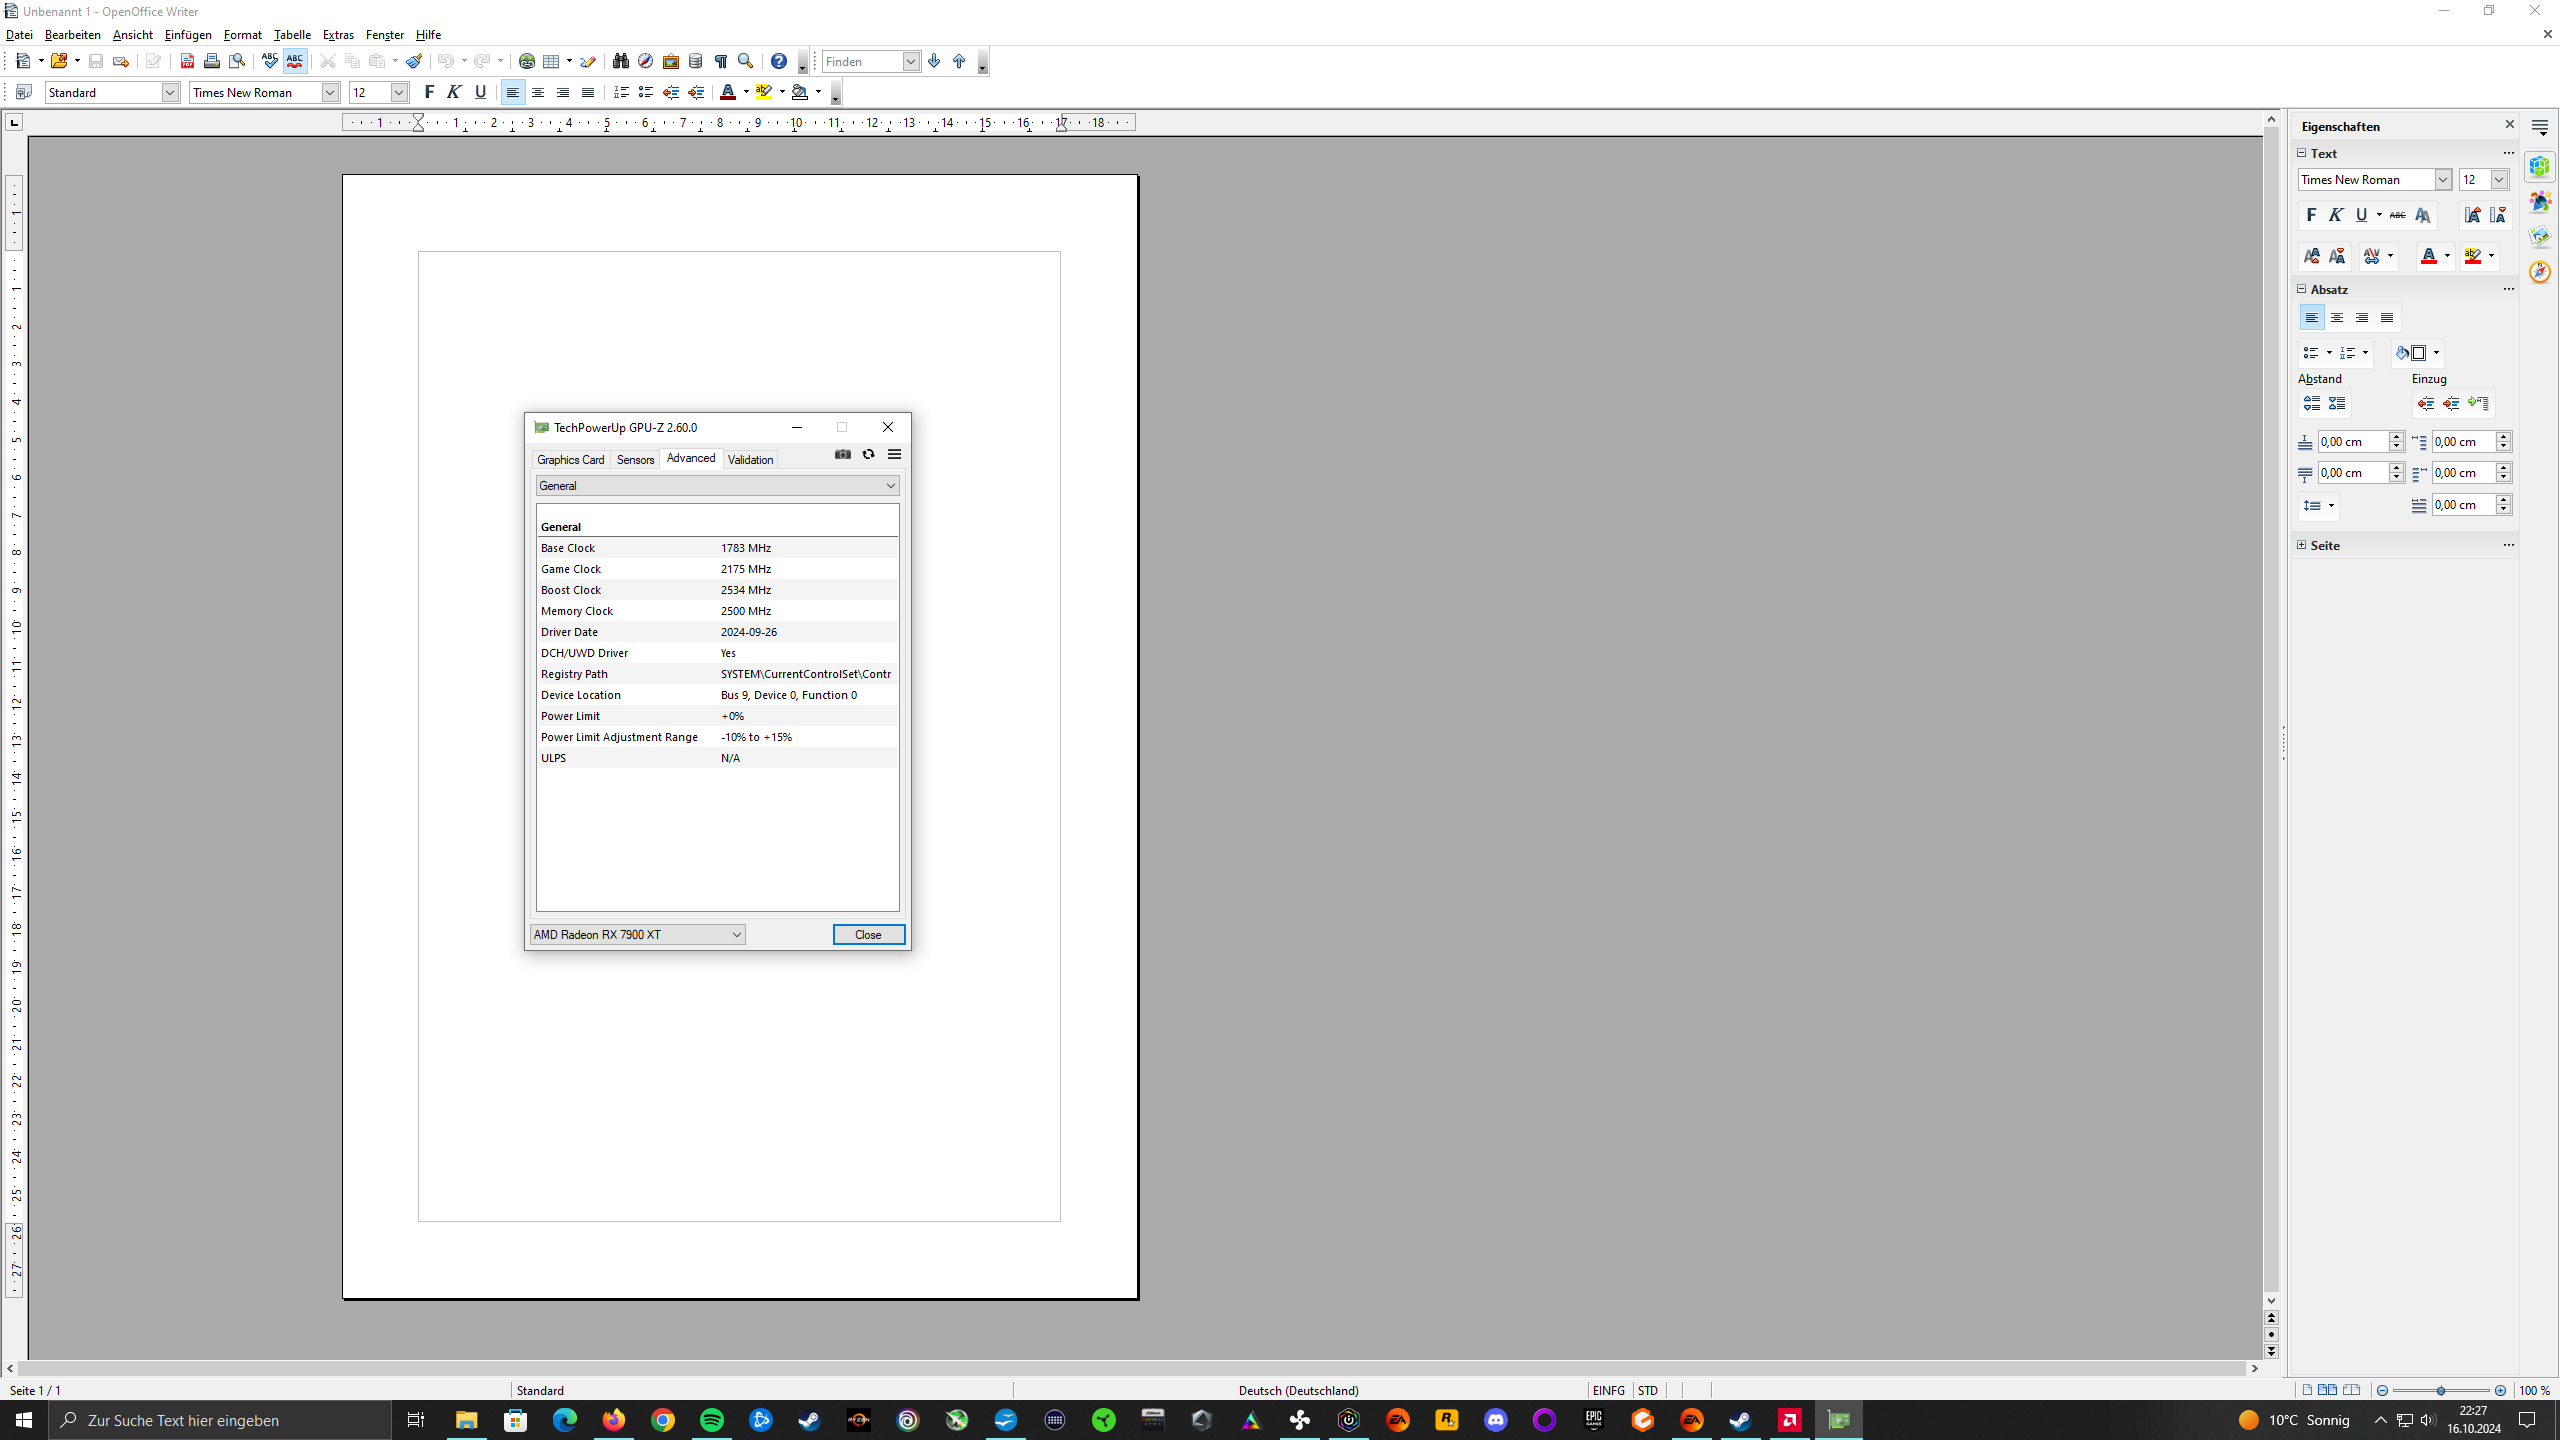Toggle Underline in the formatting toolbar

coord(480,92)
